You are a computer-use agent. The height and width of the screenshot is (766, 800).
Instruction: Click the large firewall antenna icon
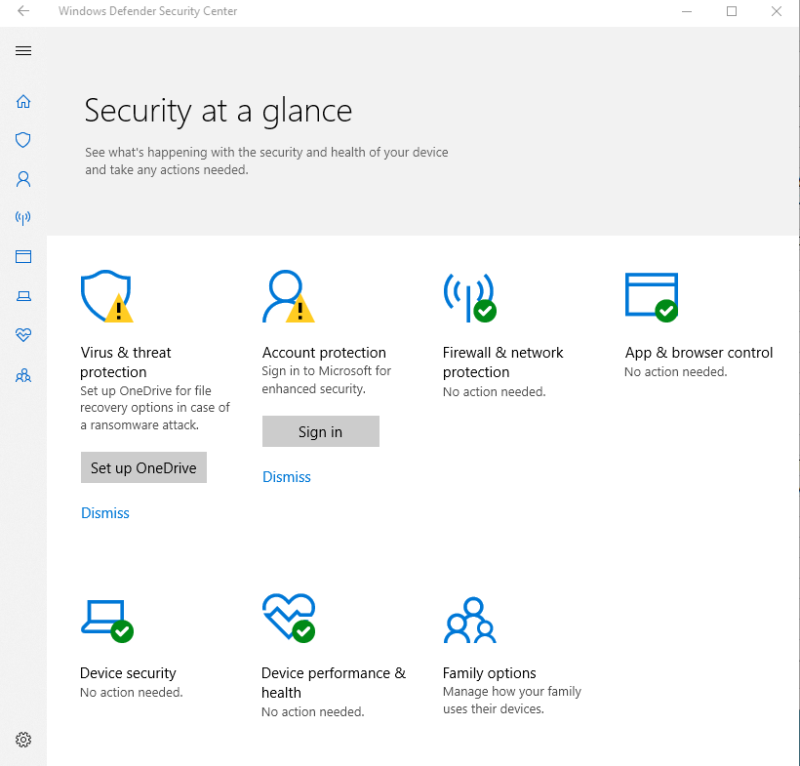click(x=470, y=298)
